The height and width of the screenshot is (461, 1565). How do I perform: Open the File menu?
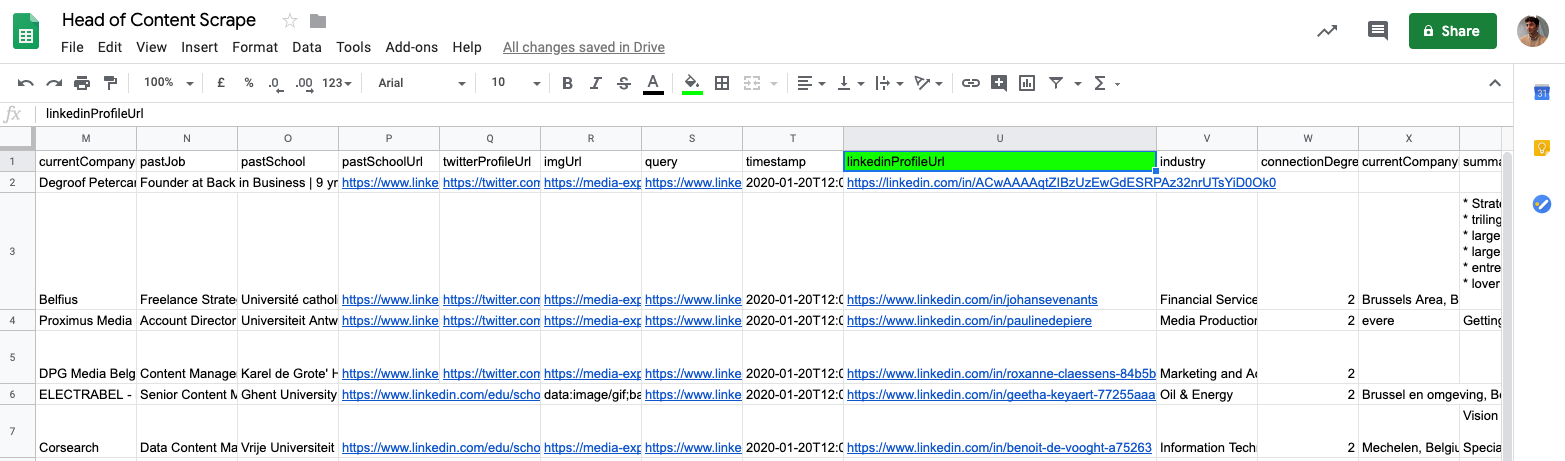pyautogui.click(x=72, y=47)
